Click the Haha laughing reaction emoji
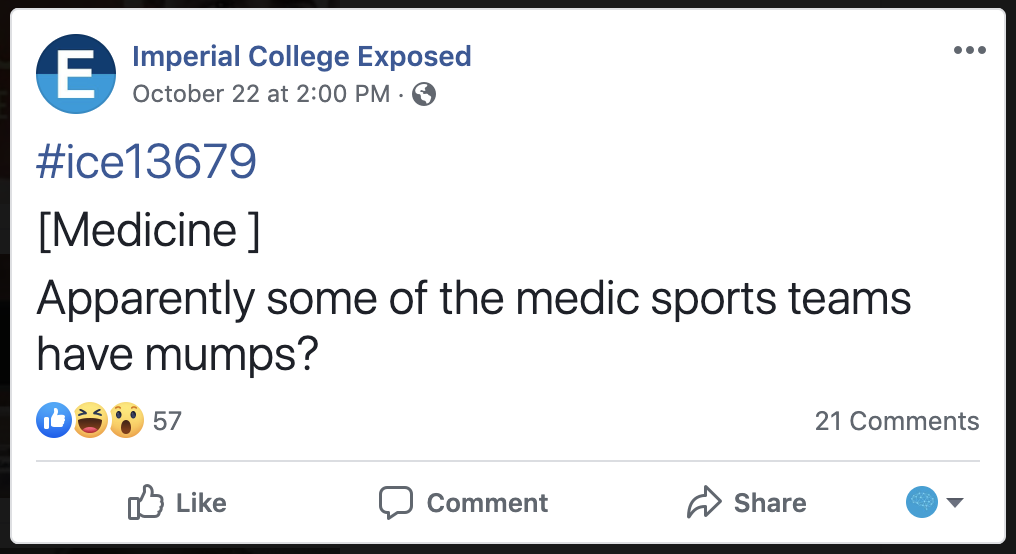 (x=90, y=421)
